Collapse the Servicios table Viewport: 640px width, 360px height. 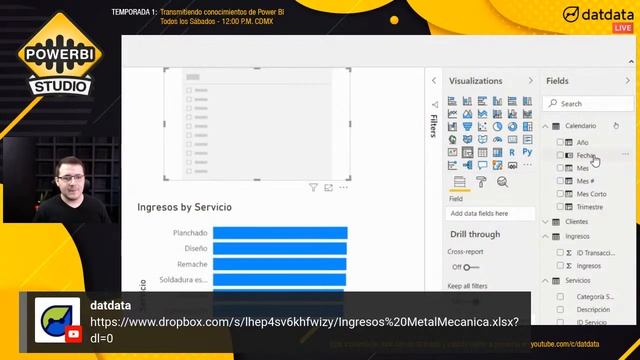point(546,280)
